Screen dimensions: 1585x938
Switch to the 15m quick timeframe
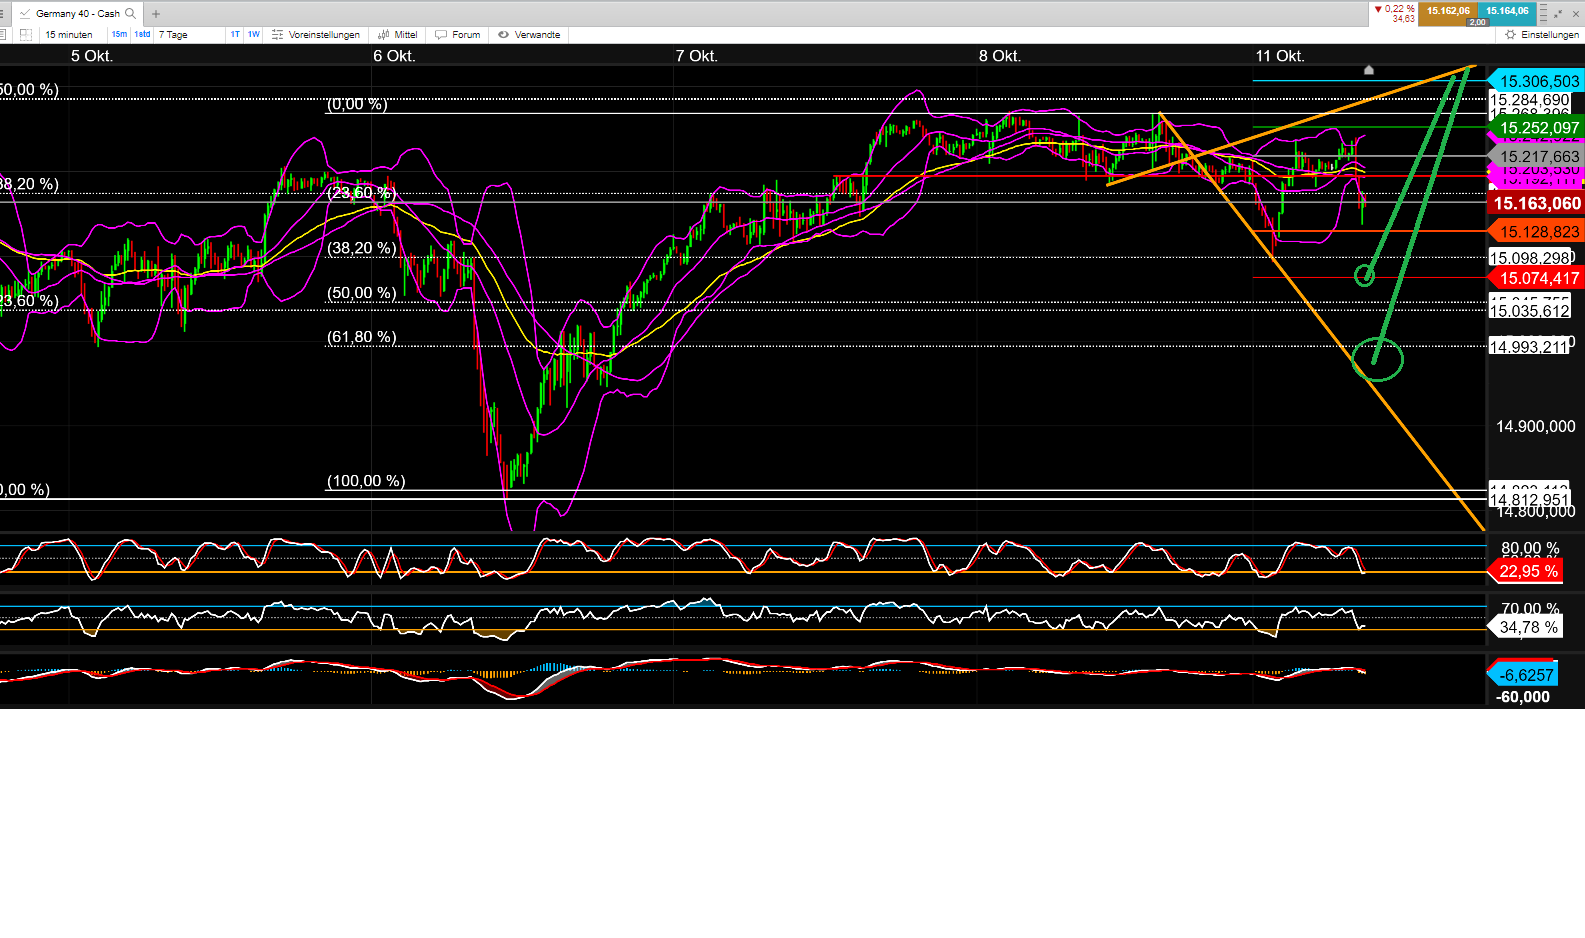pos(120,35)
